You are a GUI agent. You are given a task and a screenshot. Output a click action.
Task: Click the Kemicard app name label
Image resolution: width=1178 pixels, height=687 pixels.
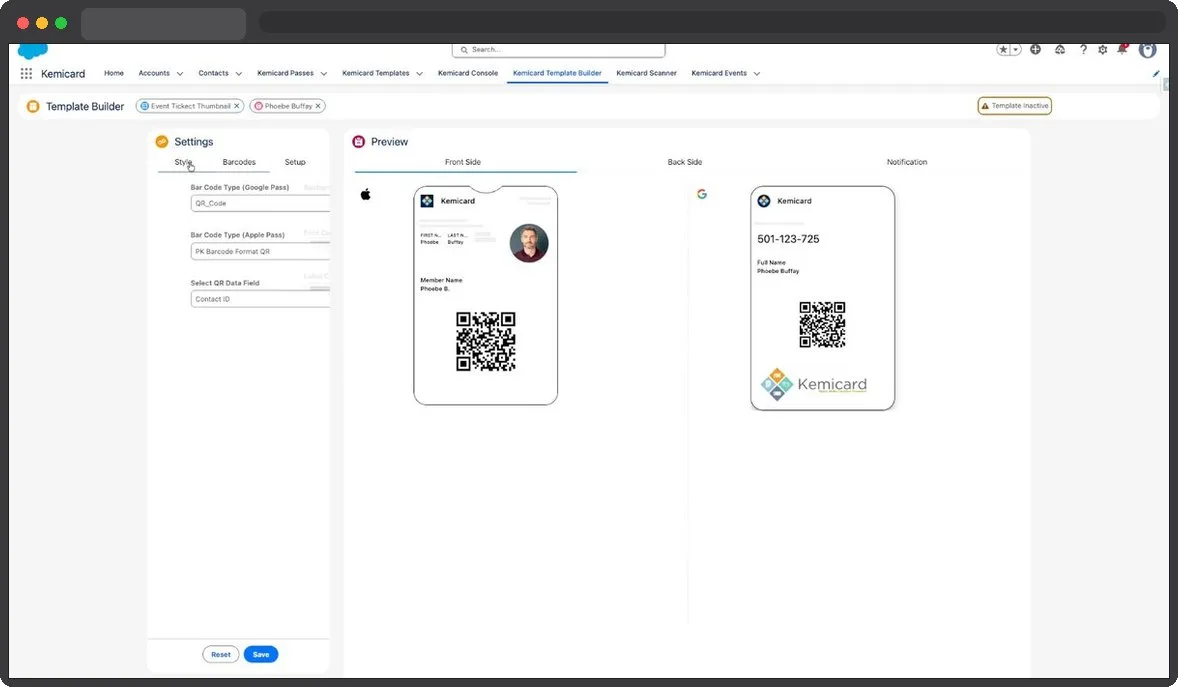point(63,74)
